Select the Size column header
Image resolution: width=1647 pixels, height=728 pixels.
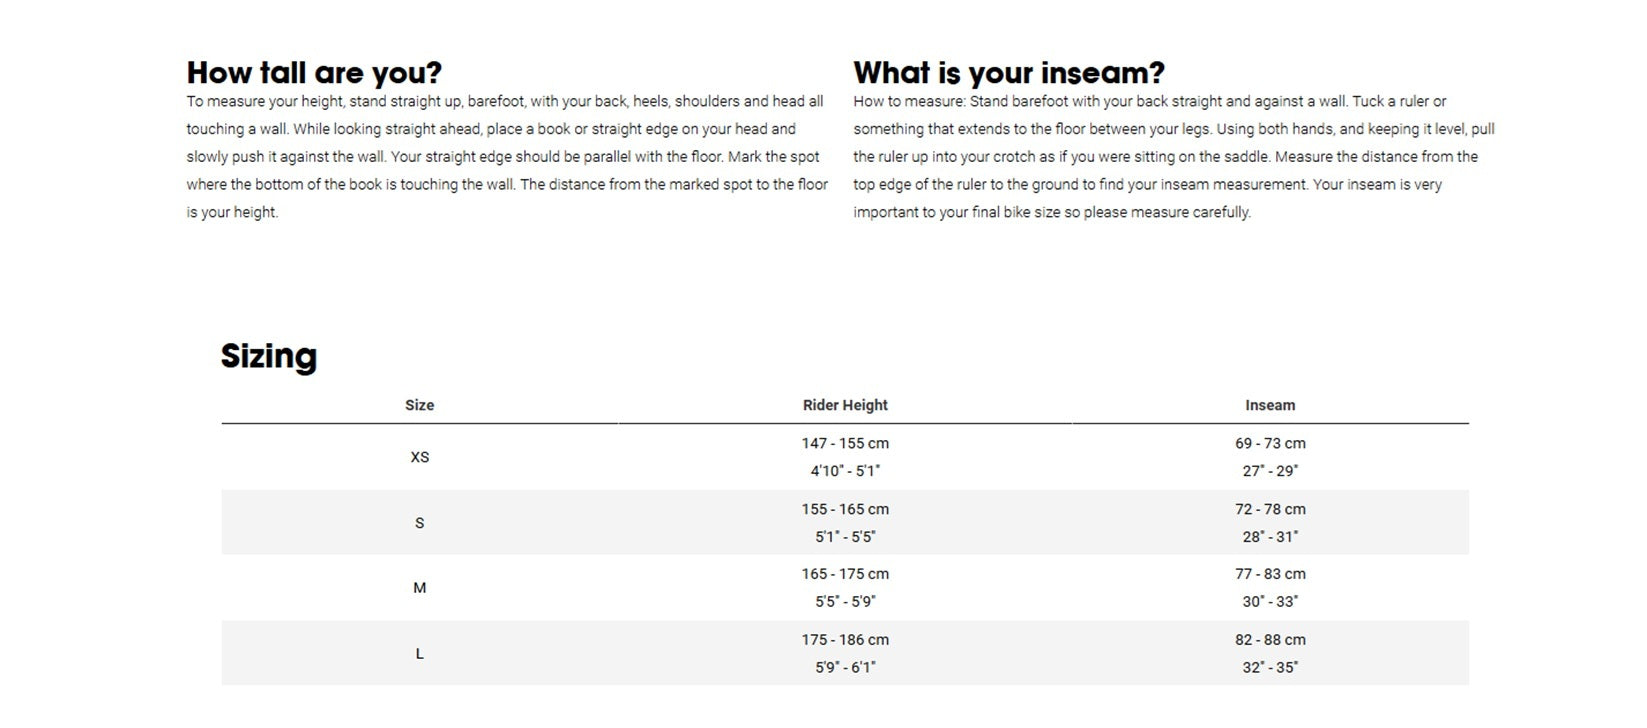click(419, 405)
